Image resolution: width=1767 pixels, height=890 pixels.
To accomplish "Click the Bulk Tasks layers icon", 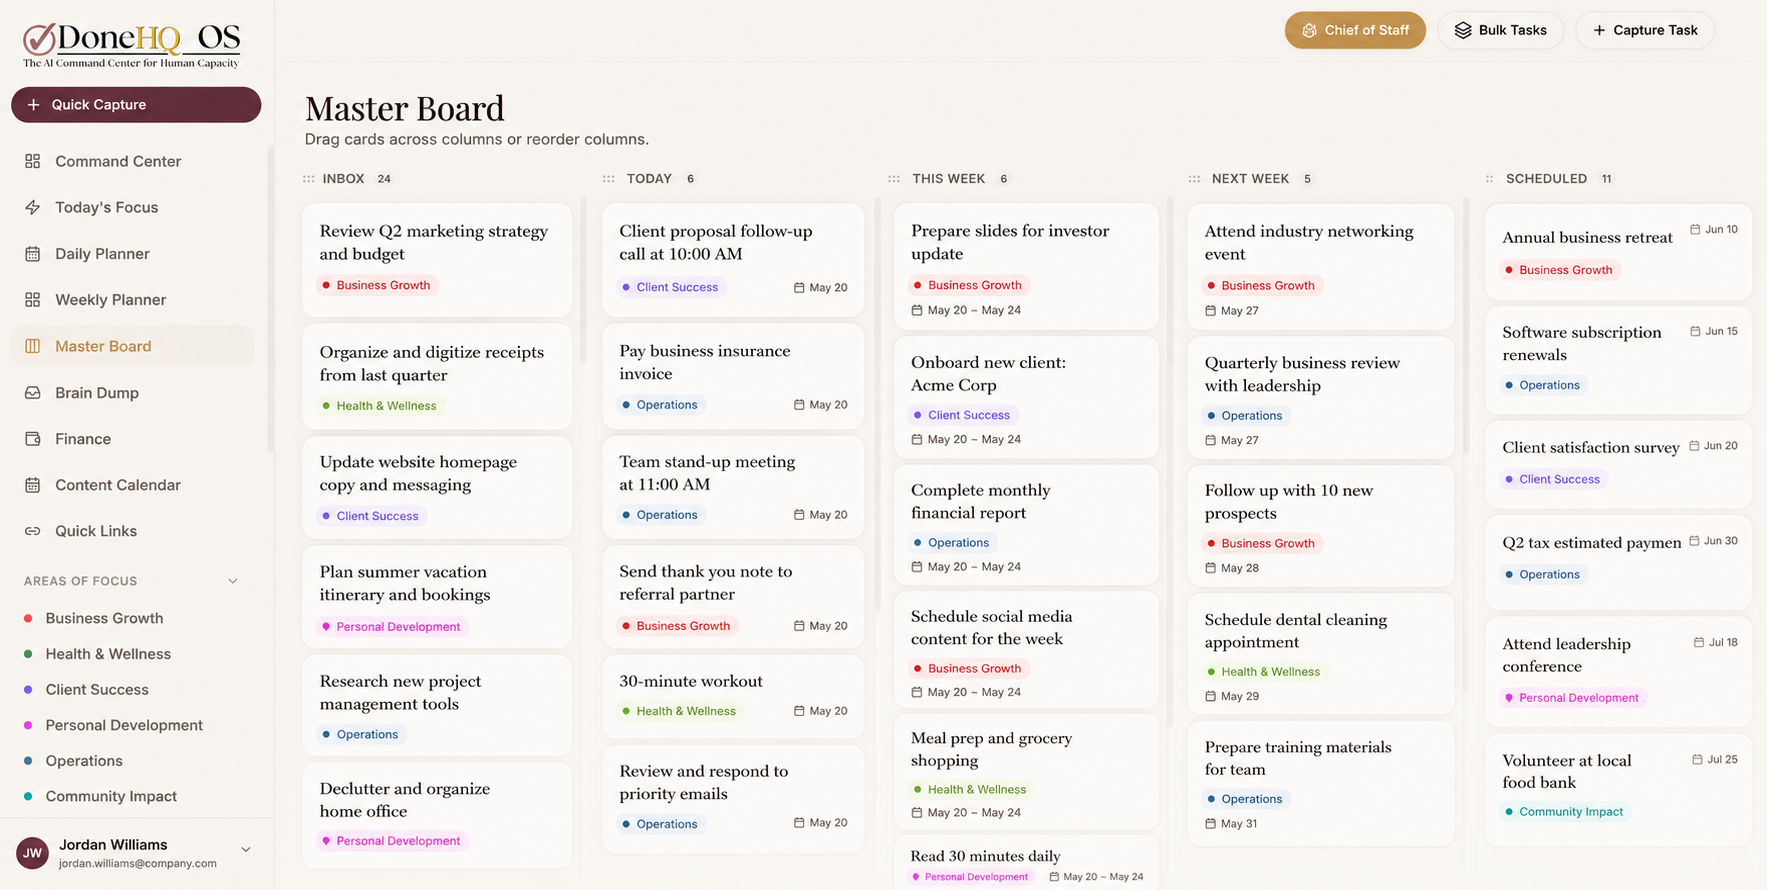I will point(1463,30).
